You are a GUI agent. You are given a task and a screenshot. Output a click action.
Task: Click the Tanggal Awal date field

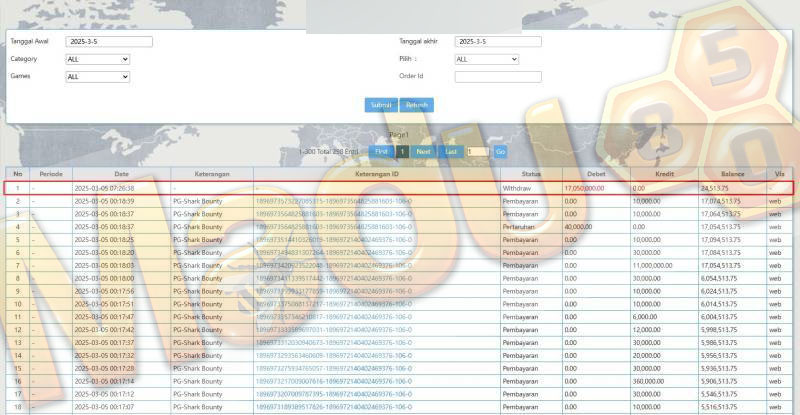point(109,41)
